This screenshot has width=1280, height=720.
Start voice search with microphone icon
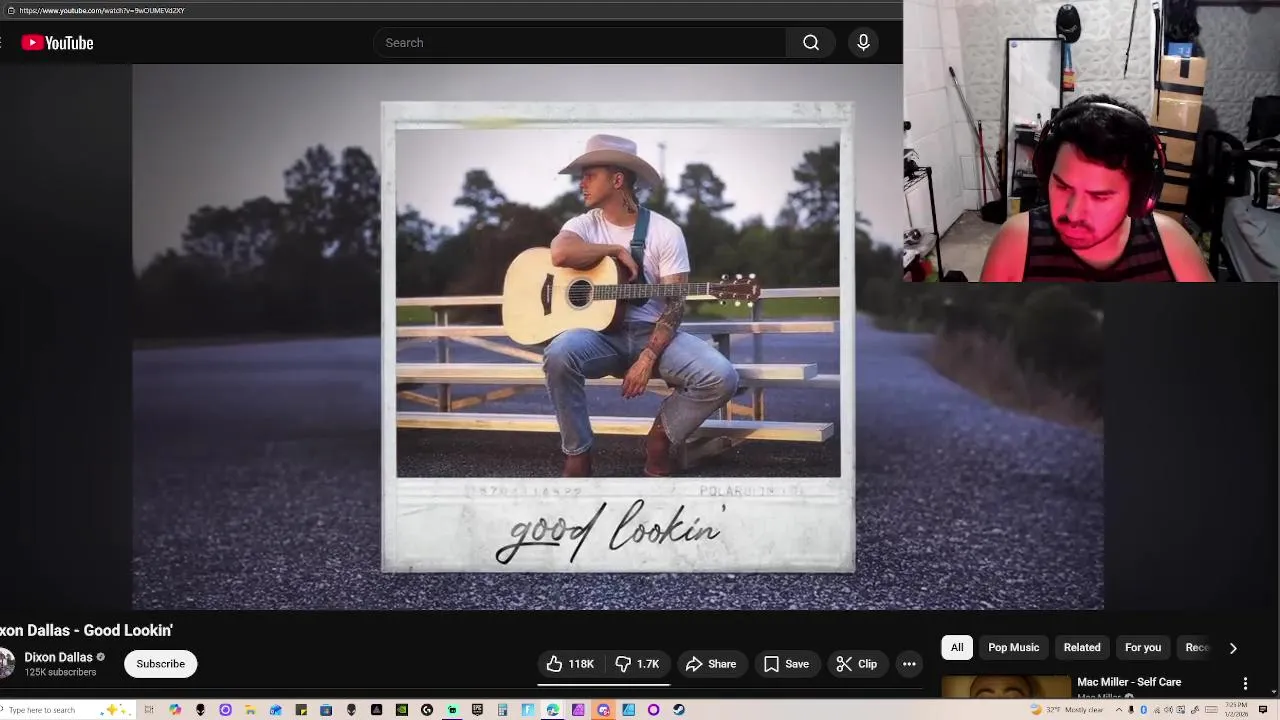click(863, 43)
